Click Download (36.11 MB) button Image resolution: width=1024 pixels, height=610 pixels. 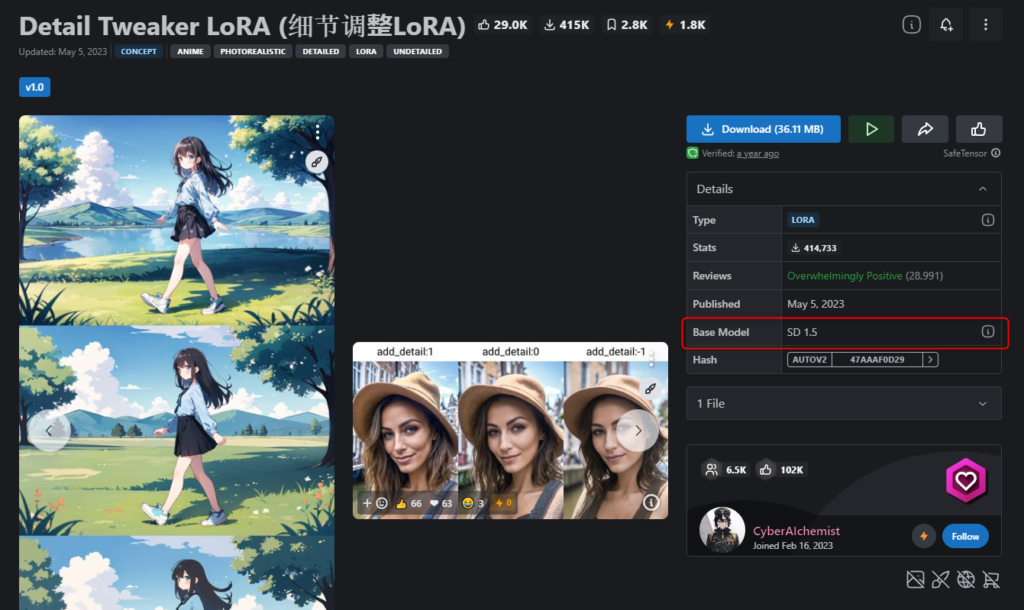pos(763,129)
